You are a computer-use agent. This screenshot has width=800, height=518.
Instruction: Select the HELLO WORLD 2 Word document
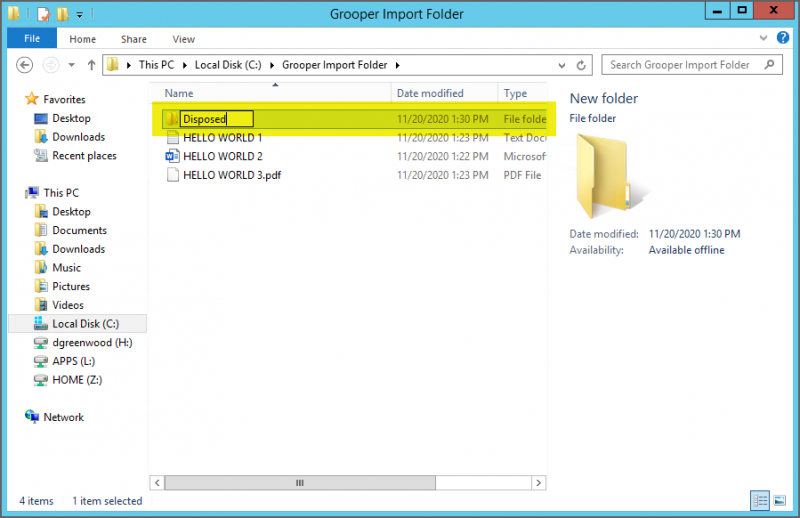click(223, 156)
